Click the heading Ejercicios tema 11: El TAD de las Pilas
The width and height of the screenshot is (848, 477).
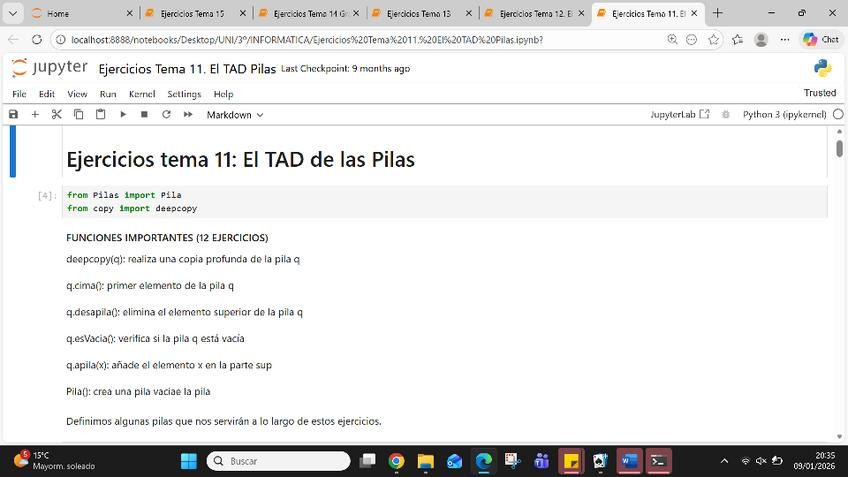(x=241, y=160)
